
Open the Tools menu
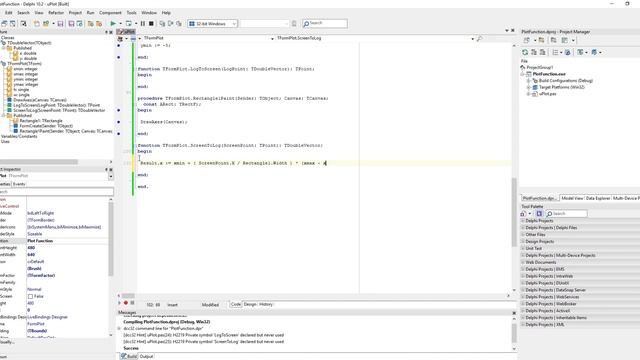(x=131, y=13)
